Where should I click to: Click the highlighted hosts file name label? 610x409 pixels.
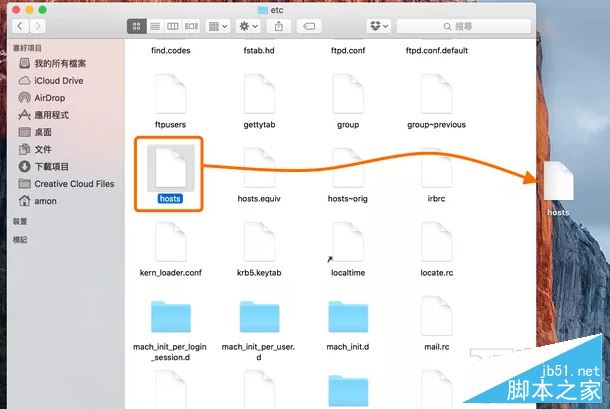[170, 198]
